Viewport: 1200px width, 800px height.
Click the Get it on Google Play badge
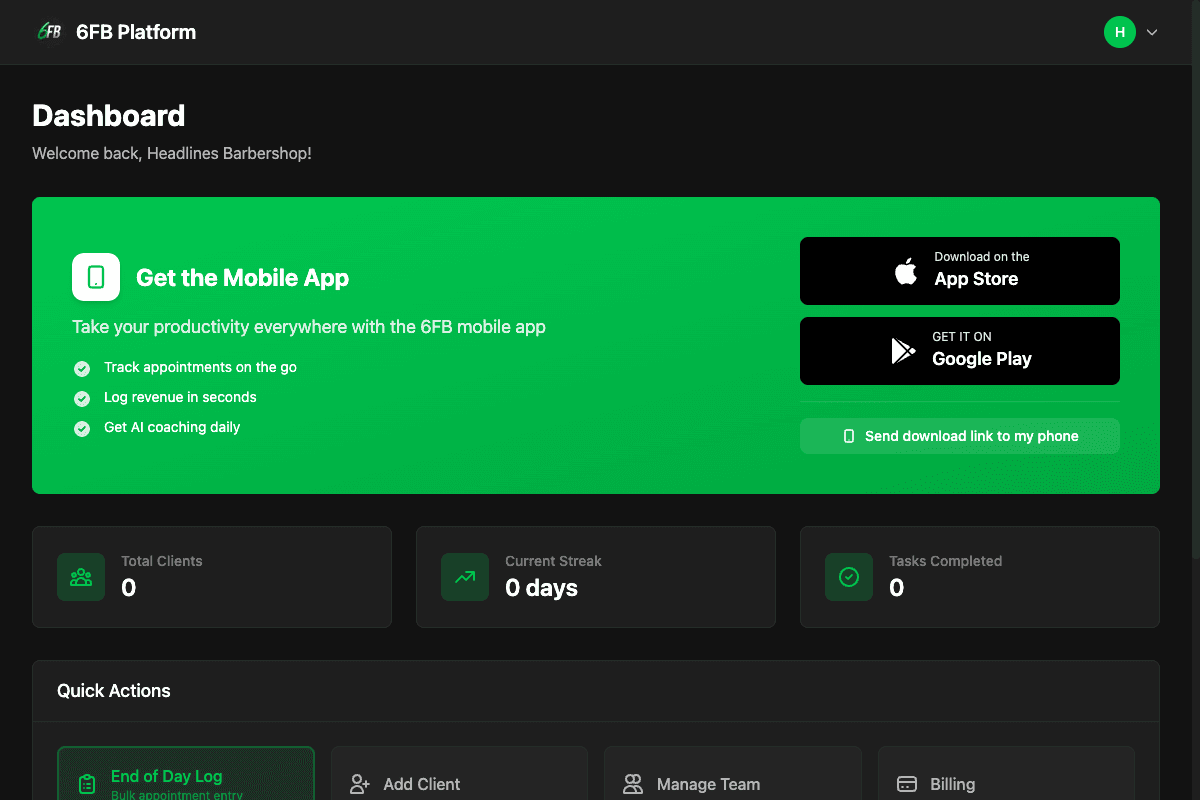click(959, 351)
